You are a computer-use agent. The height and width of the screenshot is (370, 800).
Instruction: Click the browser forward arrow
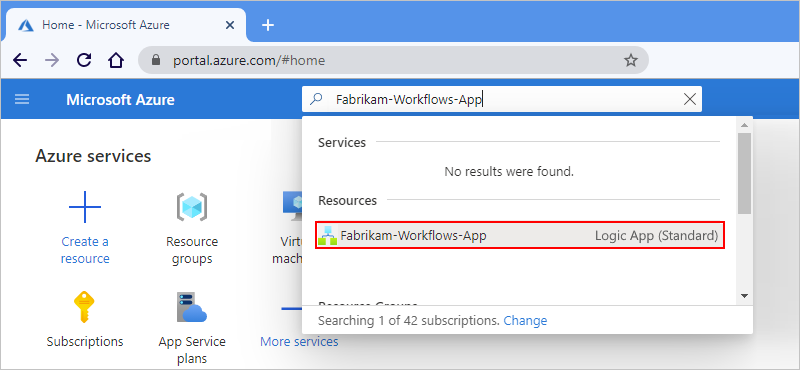pyautogui.click(x=52, y=61)
